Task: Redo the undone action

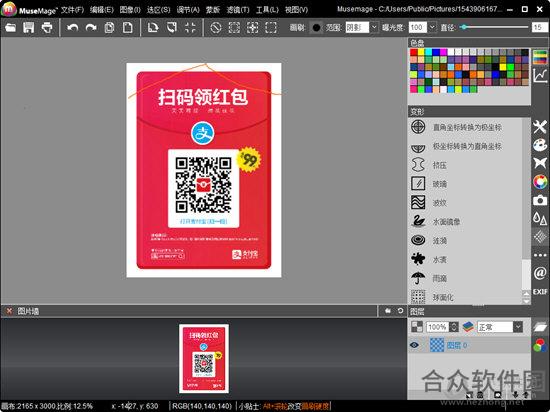Action: coord(91,27)
